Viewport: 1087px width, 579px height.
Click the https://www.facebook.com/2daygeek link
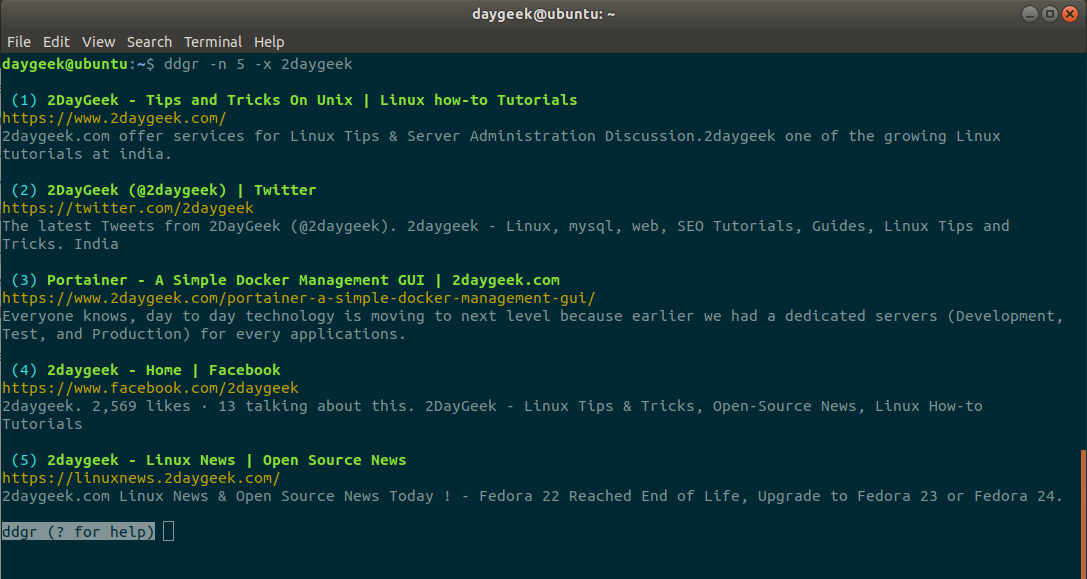point(150,388)
